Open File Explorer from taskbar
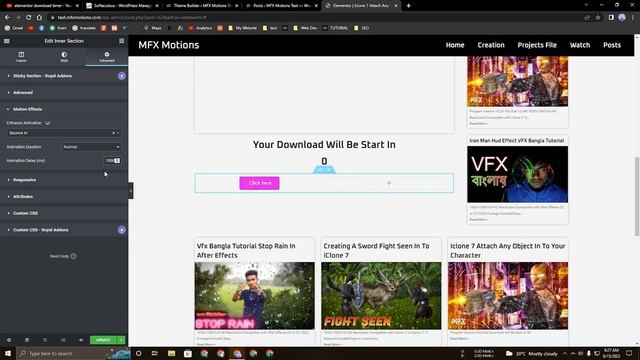The image size is (640, 360). 171,353
